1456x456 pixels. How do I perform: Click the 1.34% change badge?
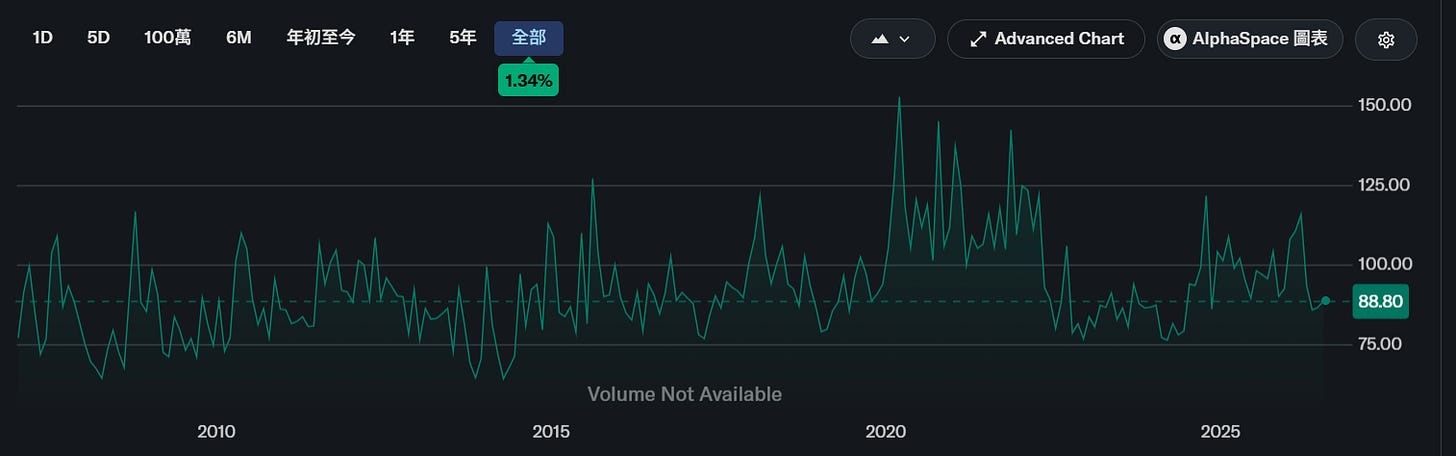coord(528,81)
